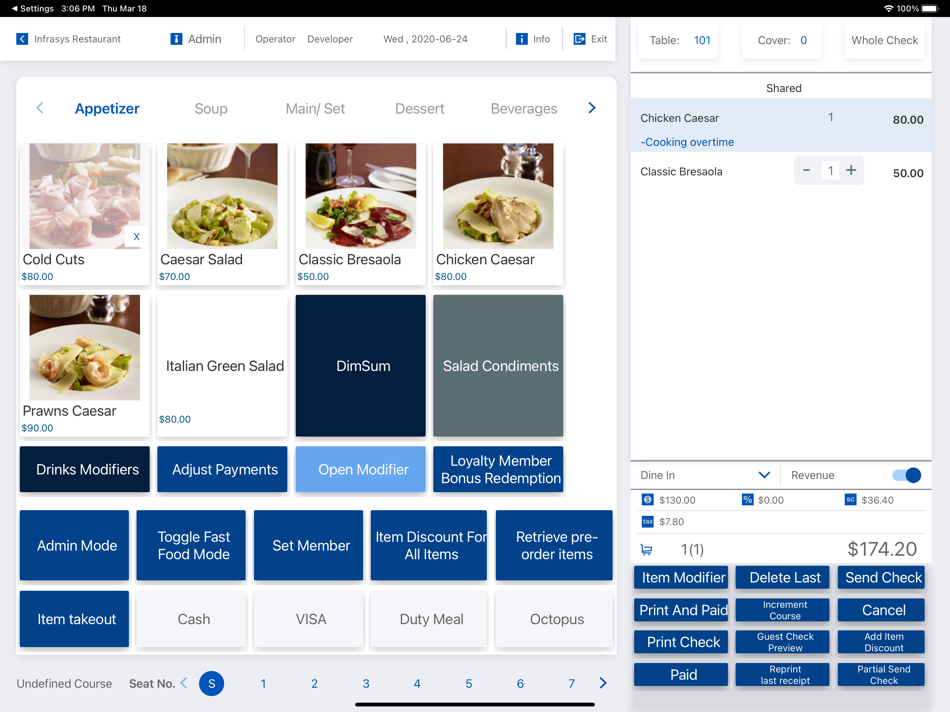This screenshot has width=950, height=712.
Task: Open the Dessert tab
Action: tap(419, 108)
